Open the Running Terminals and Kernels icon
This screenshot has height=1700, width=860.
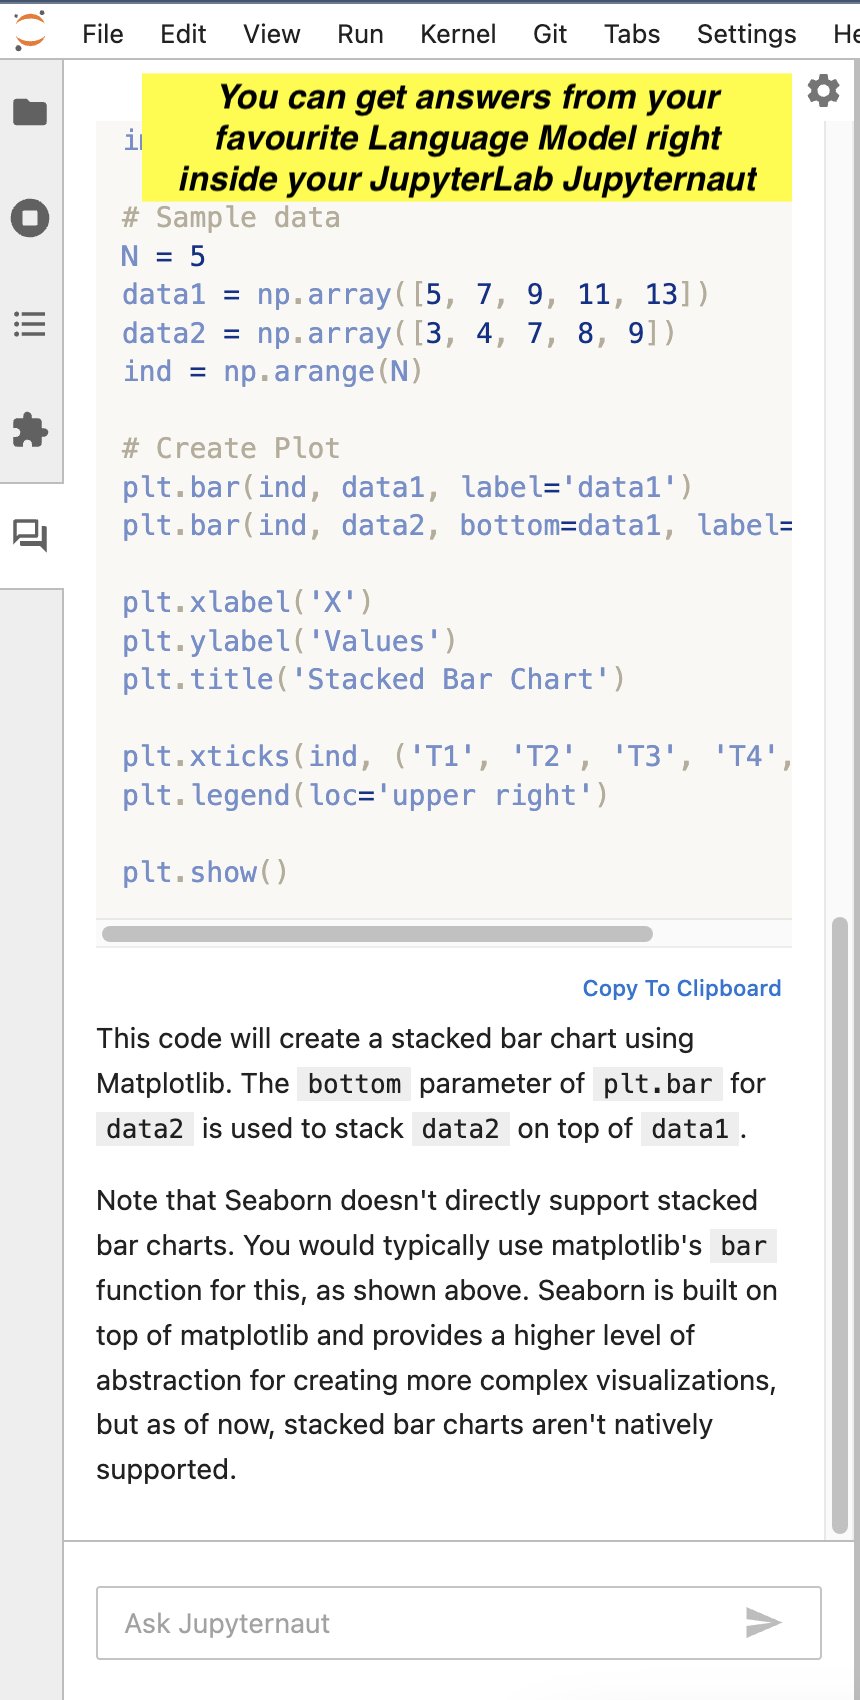point(30,218)
